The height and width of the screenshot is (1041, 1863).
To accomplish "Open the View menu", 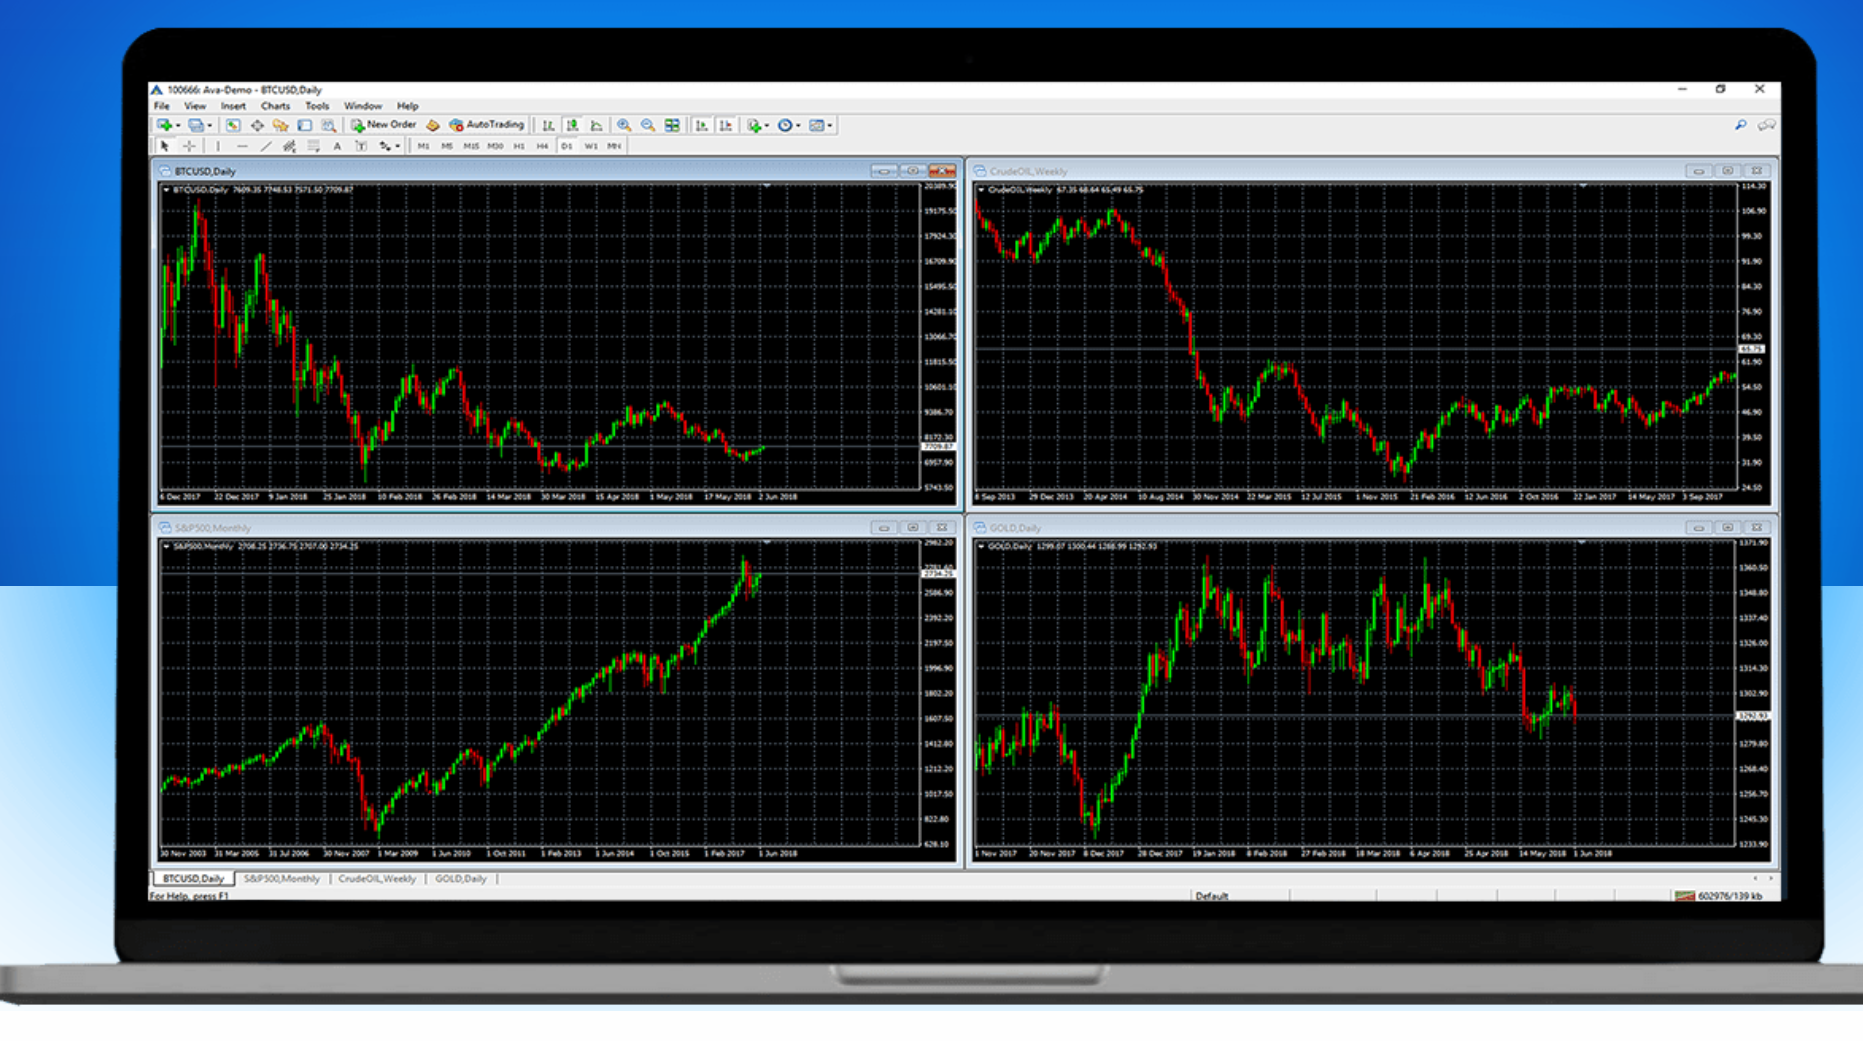I will pos(195,106).
